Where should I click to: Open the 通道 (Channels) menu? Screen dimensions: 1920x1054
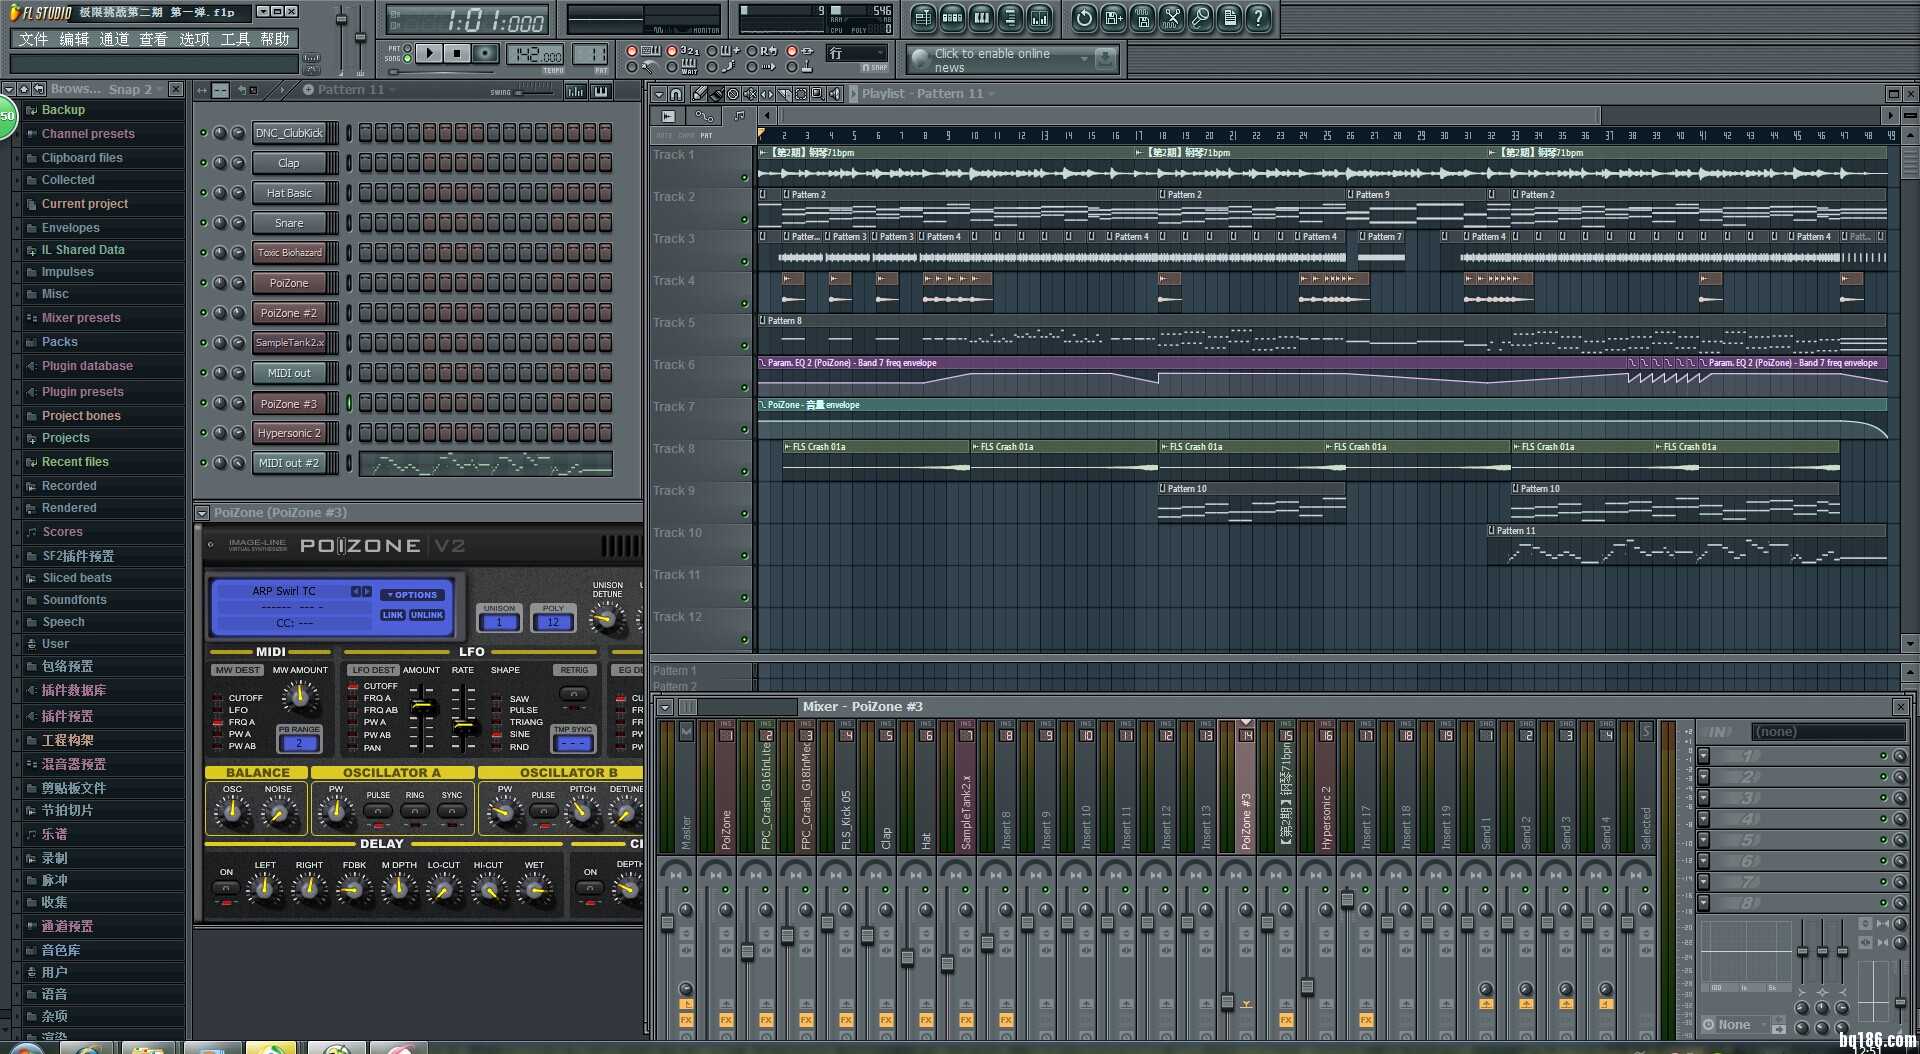coord(114,39)
